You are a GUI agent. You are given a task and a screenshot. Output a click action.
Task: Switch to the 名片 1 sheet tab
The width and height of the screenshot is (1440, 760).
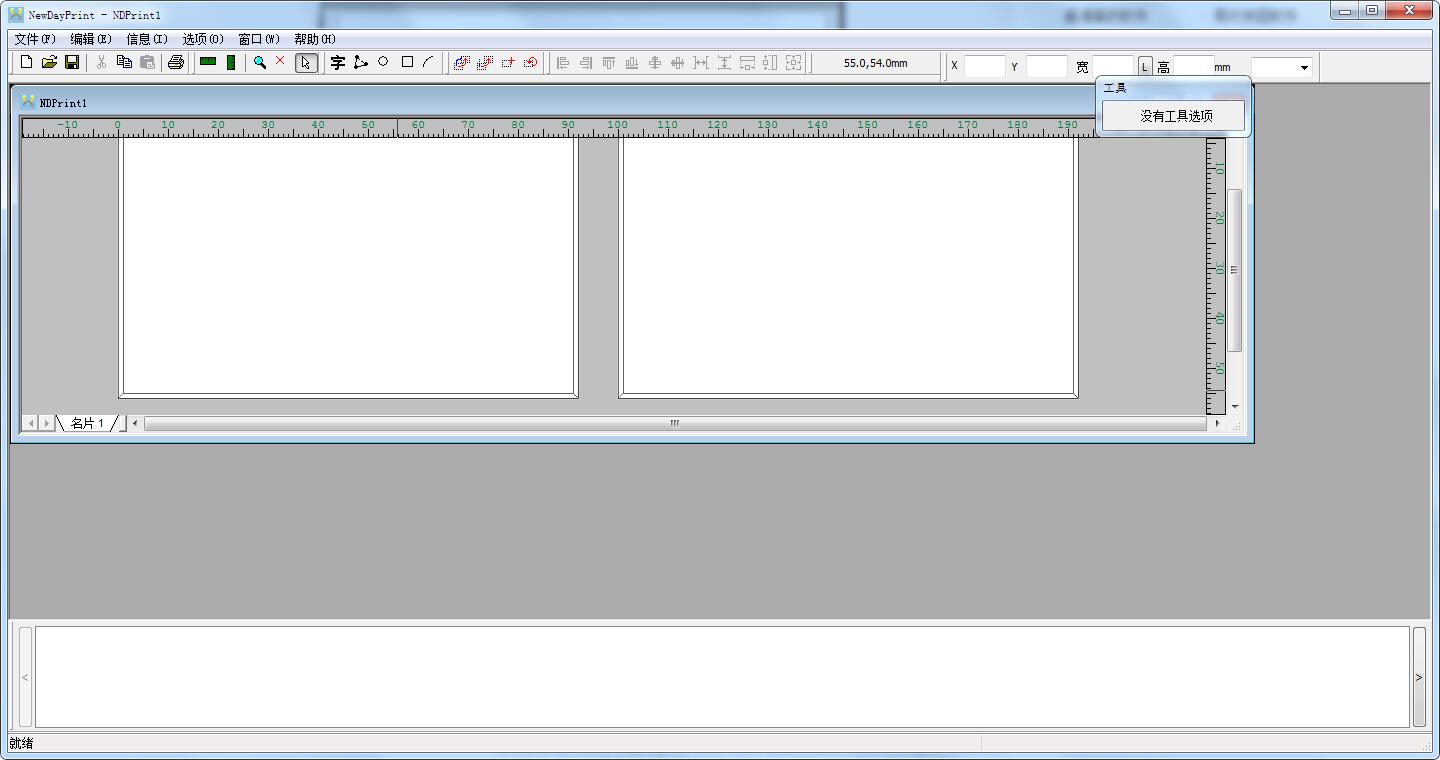pyautogui.click(x=87, y=424)
